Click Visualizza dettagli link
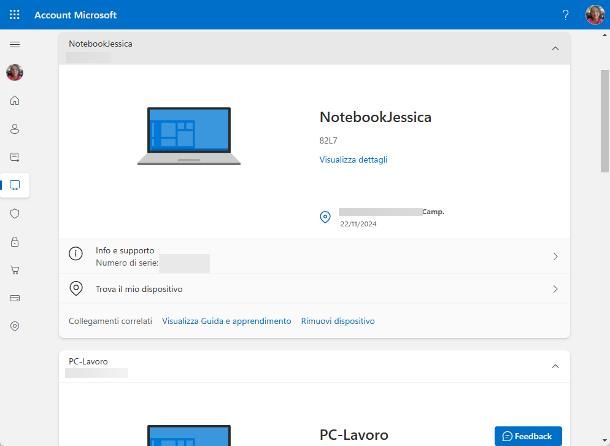Image resolution: width=610 pixels, height=446 pixels. [x=353, y=160]
